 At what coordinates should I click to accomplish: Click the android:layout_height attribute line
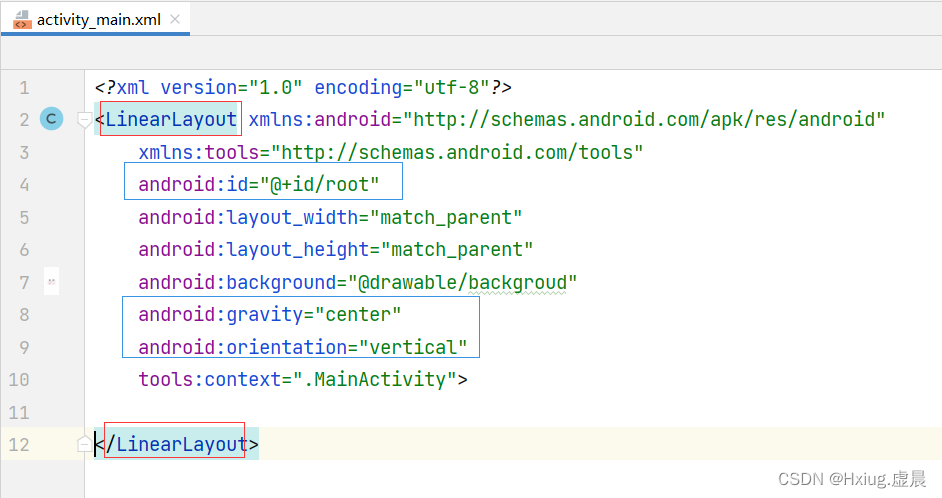point(336,249)
